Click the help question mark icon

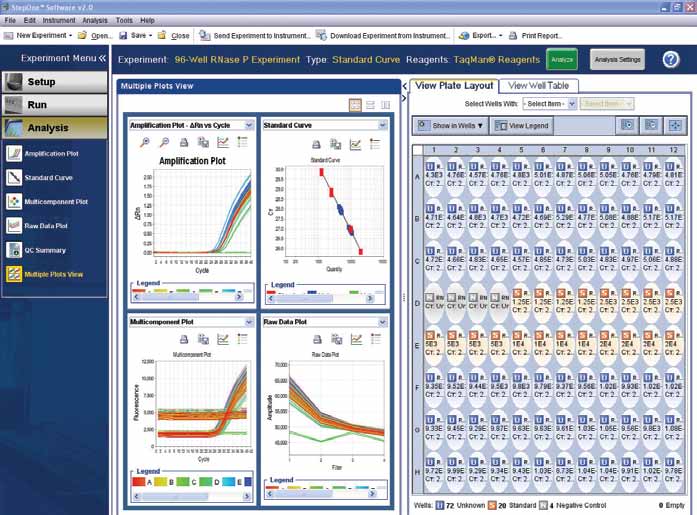671,60
